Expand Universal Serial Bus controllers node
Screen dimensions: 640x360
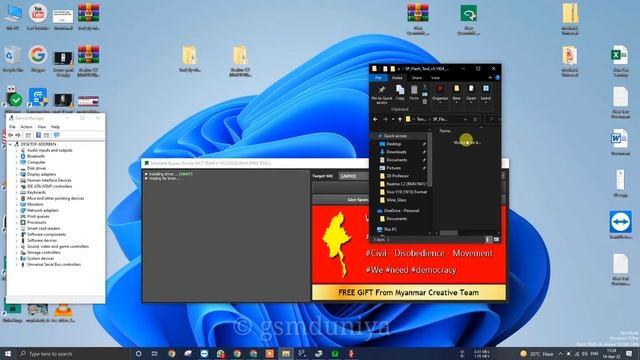coord(17,264)
